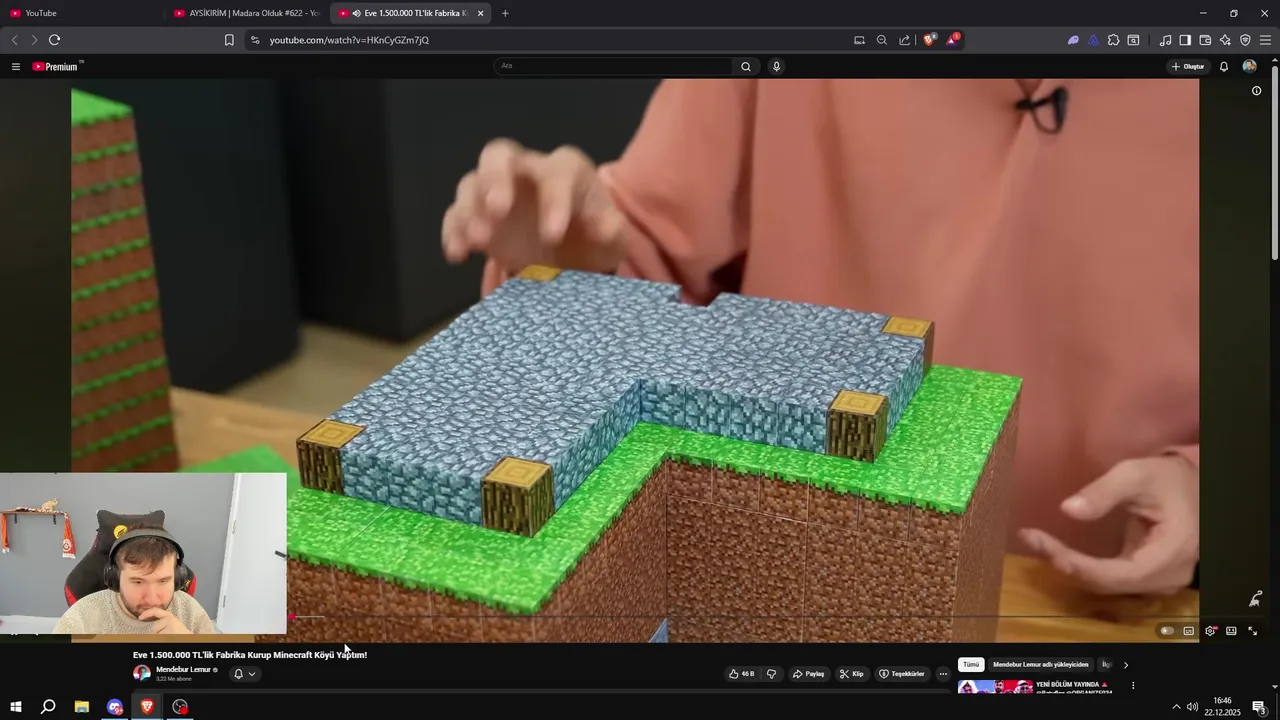Open the Mendebur Lemur channel link
Image resolution: width=1280 pixels, height=720 pixels.
[183, 669]
